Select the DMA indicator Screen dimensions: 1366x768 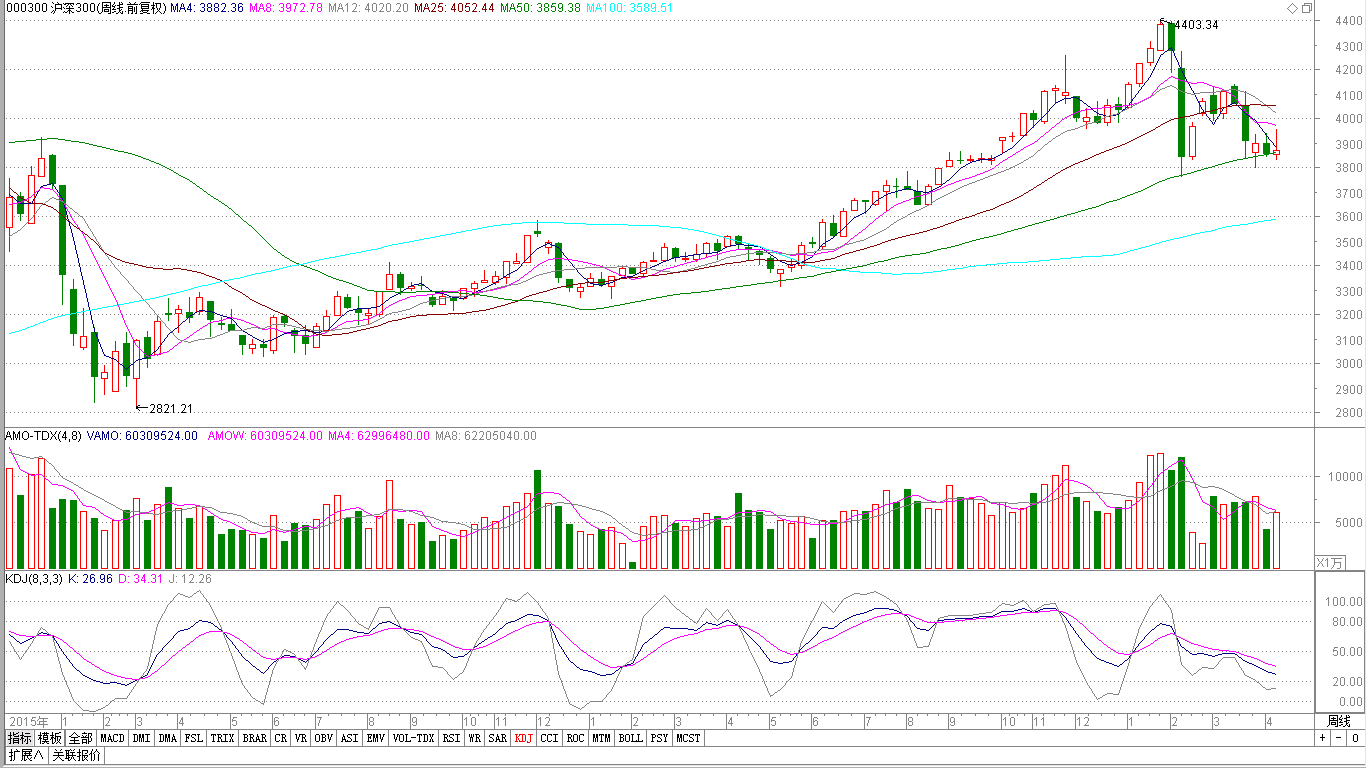tap(167, 738)
